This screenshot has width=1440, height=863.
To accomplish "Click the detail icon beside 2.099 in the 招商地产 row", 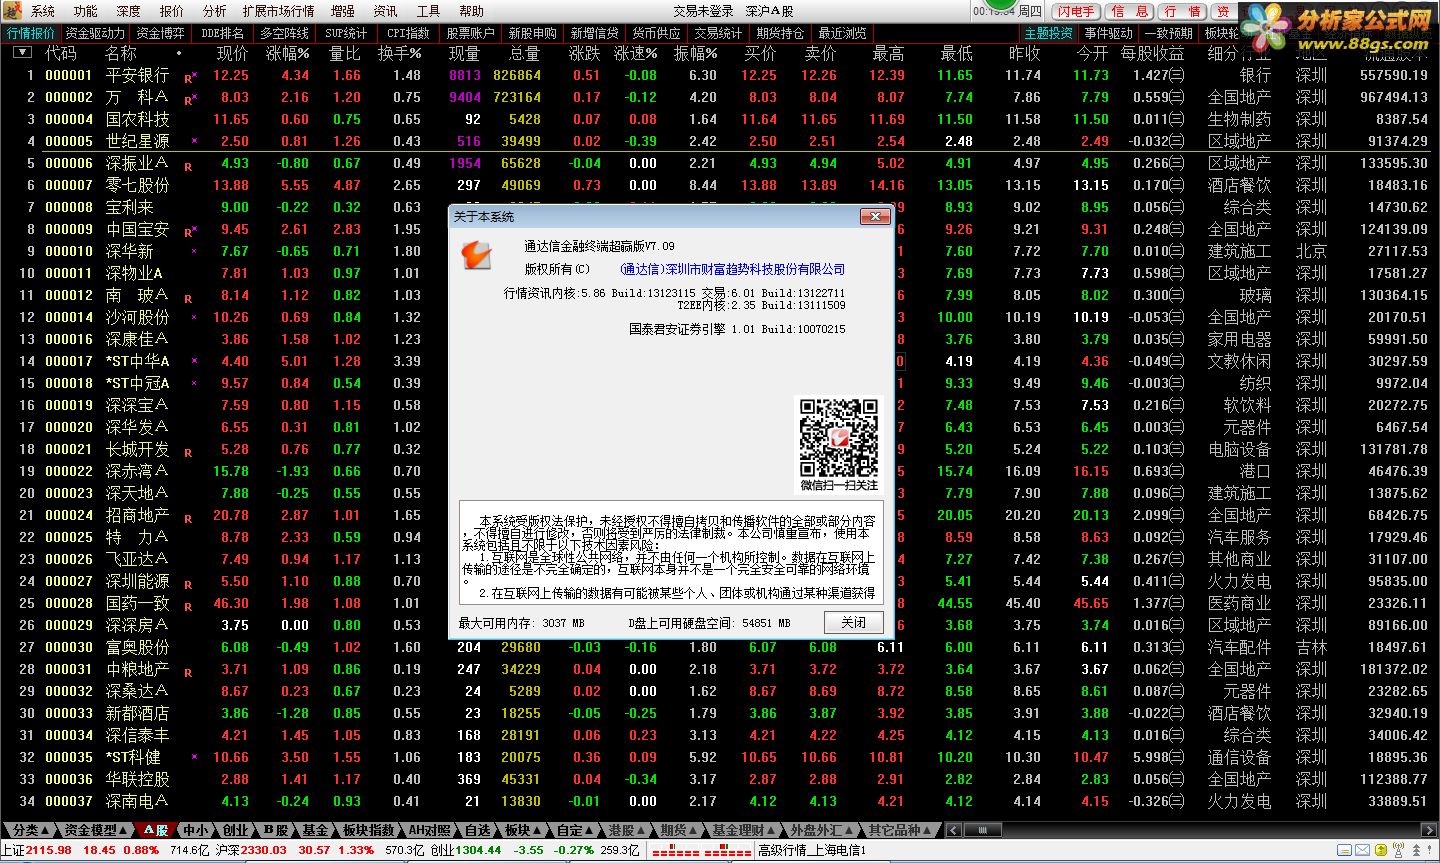I will pos(1177,515).
